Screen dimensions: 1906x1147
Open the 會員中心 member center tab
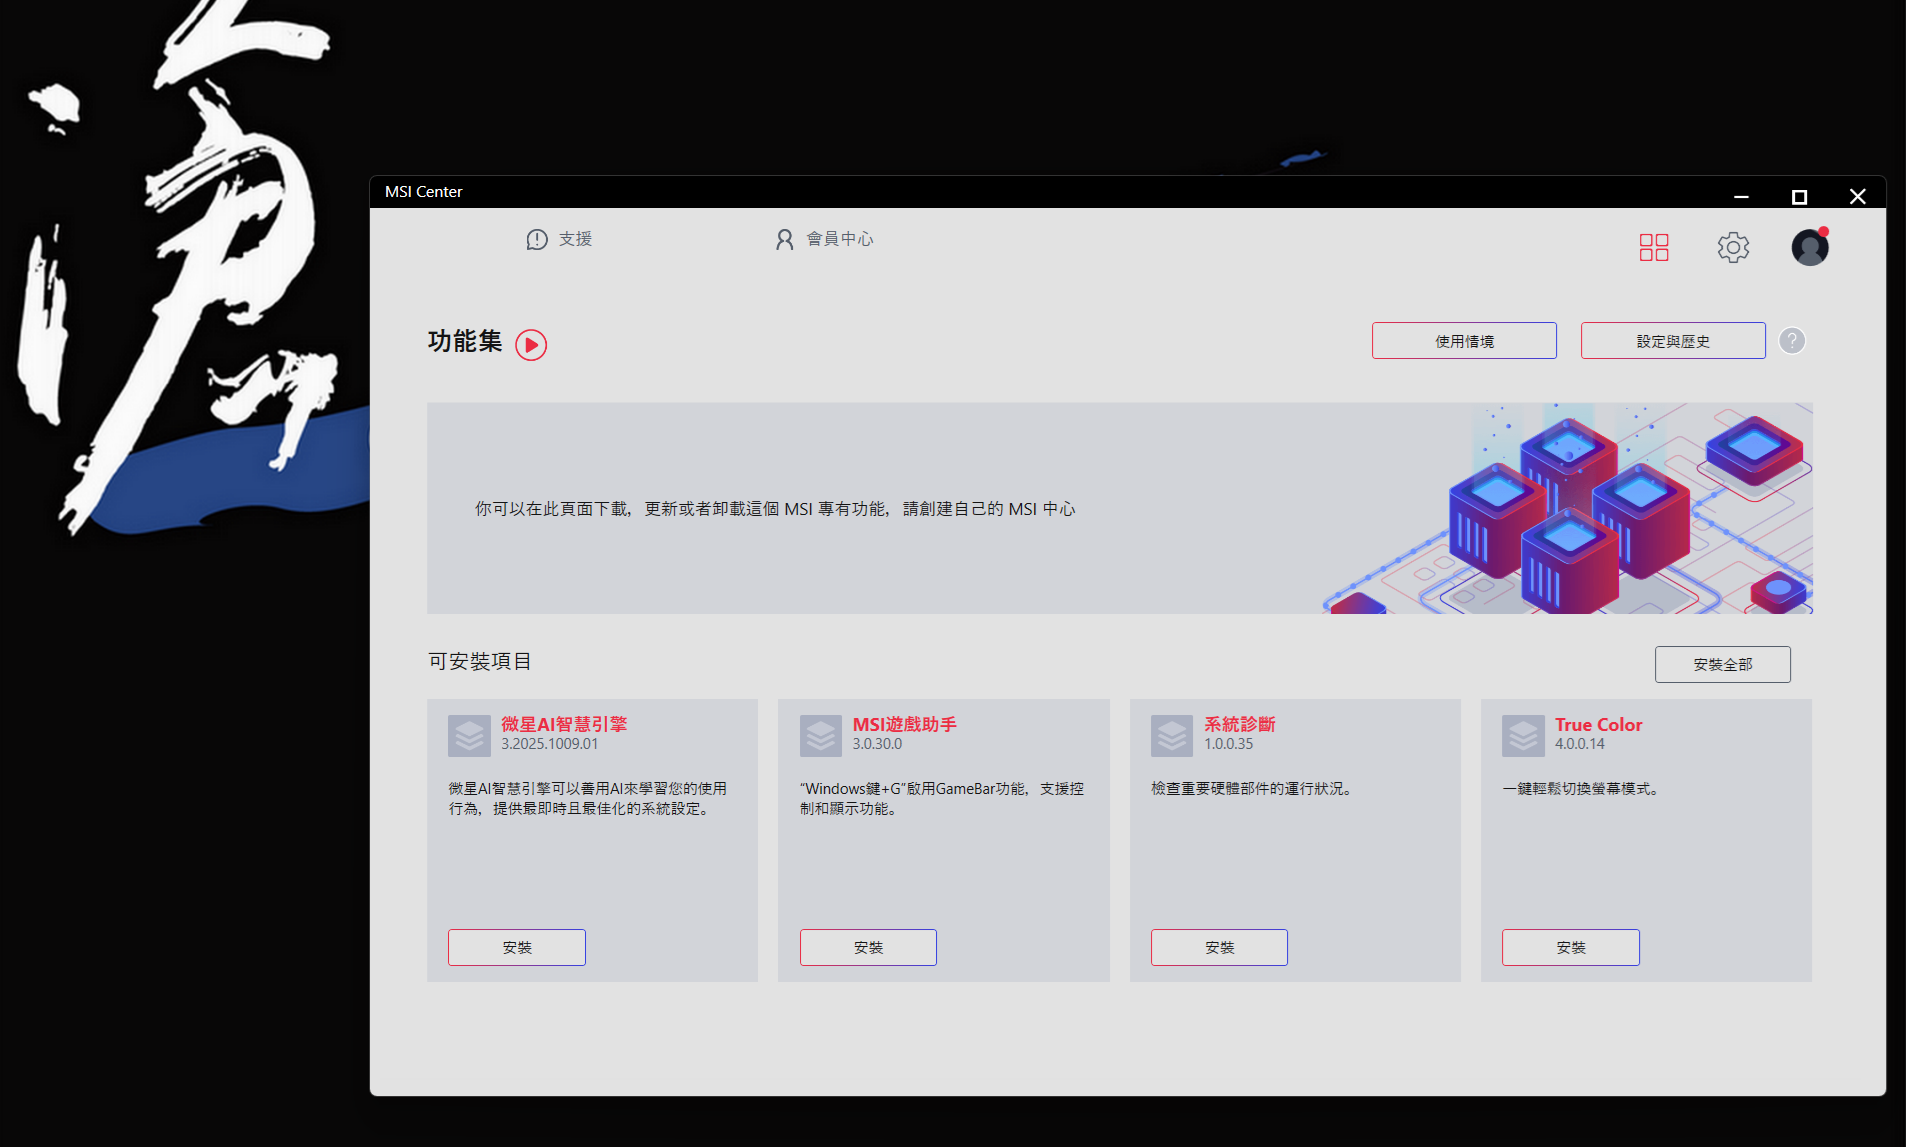824,239
